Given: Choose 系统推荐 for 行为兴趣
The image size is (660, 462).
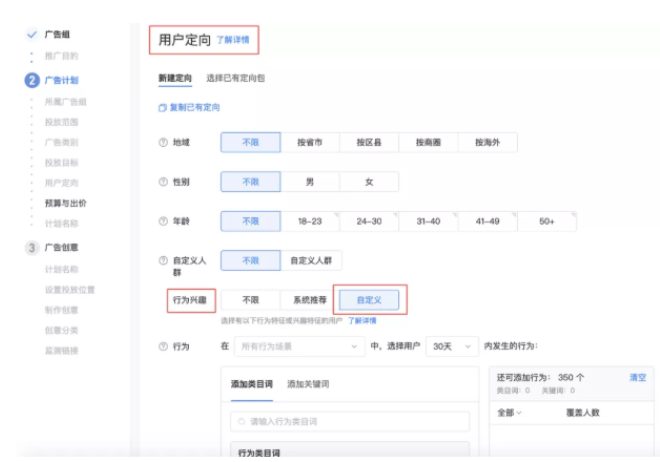Looking at the screenshot, I should click(310, 300).
